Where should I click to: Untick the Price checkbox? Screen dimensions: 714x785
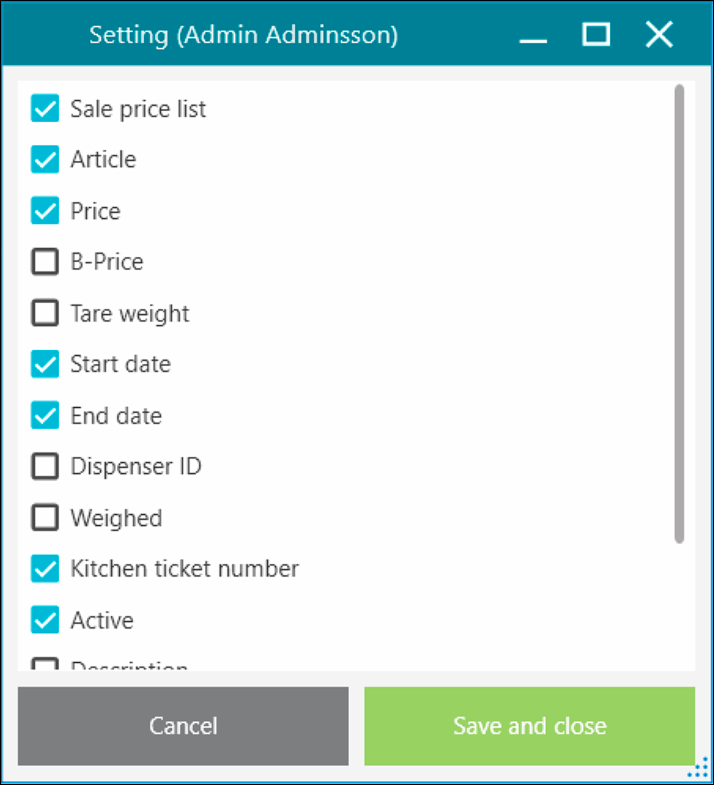45,211
